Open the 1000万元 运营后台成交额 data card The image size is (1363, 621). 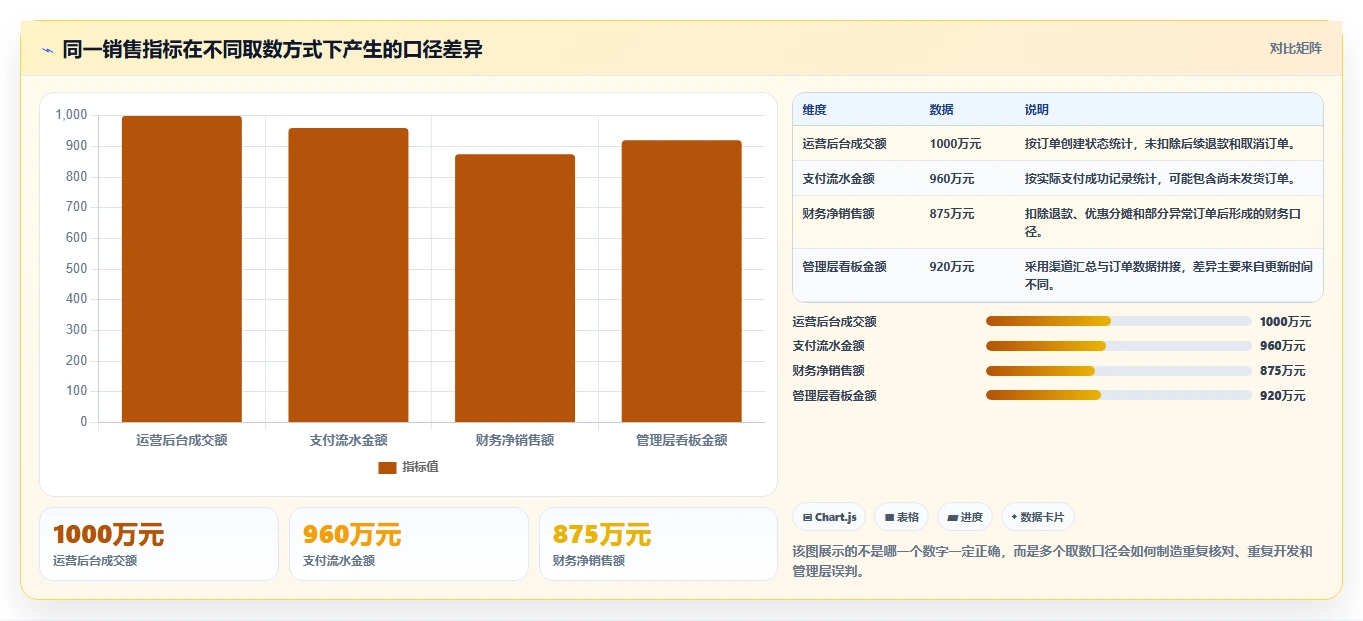[159, 544]
